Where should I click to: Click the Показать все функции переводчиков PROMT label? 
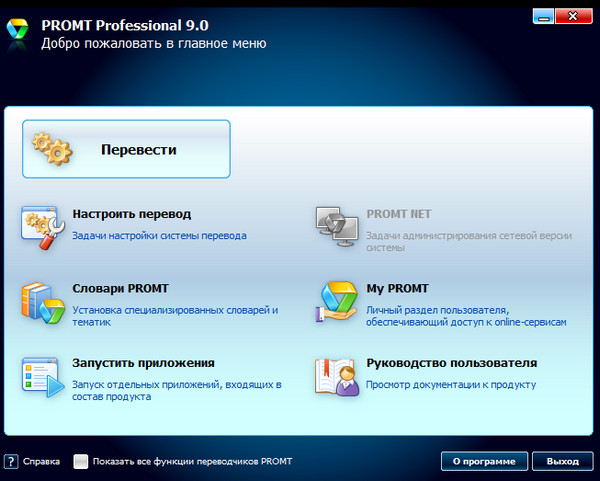point(192,461)
